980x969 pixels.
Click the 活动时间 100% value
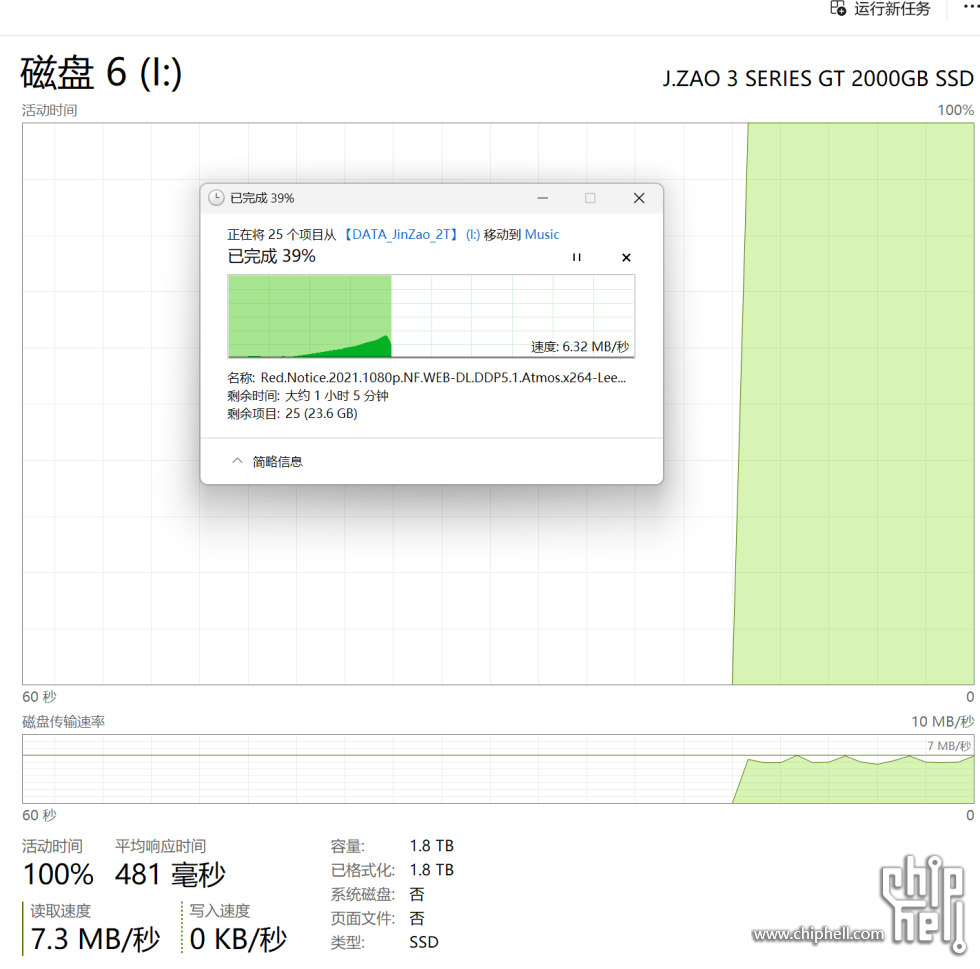coord(58,874)
